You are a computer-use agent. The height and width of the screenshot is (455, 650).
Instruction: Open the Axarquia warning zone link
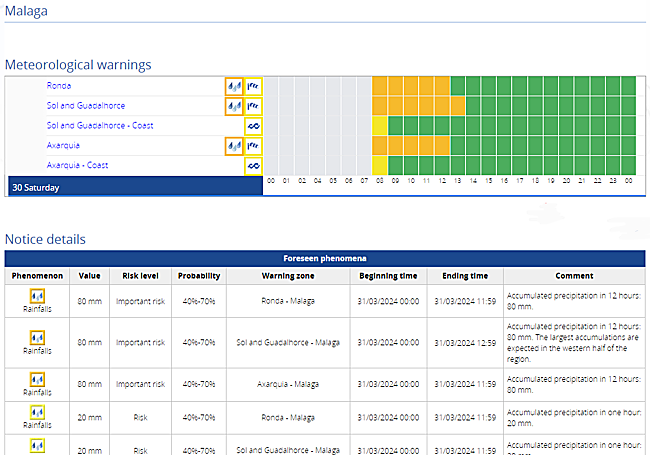63,146
